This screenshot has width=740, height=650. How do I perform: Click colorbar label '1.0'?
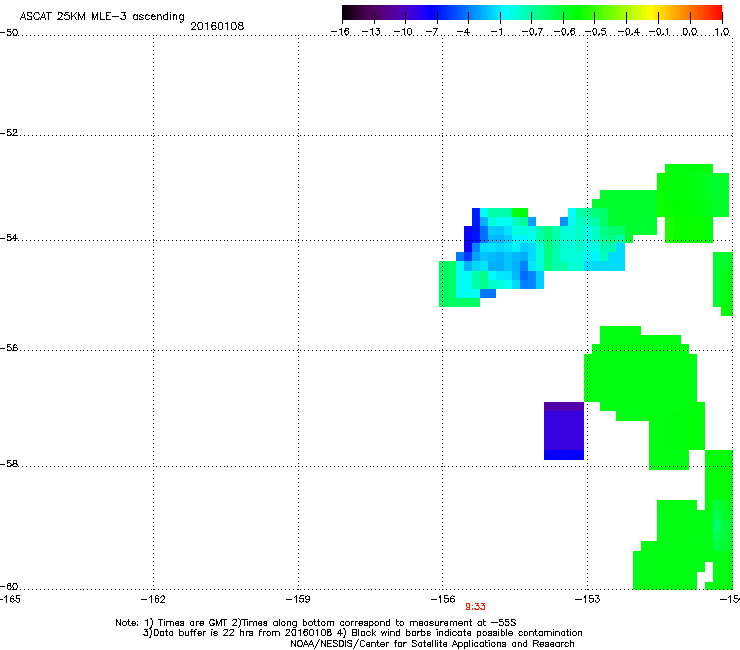tap(722, 32)
